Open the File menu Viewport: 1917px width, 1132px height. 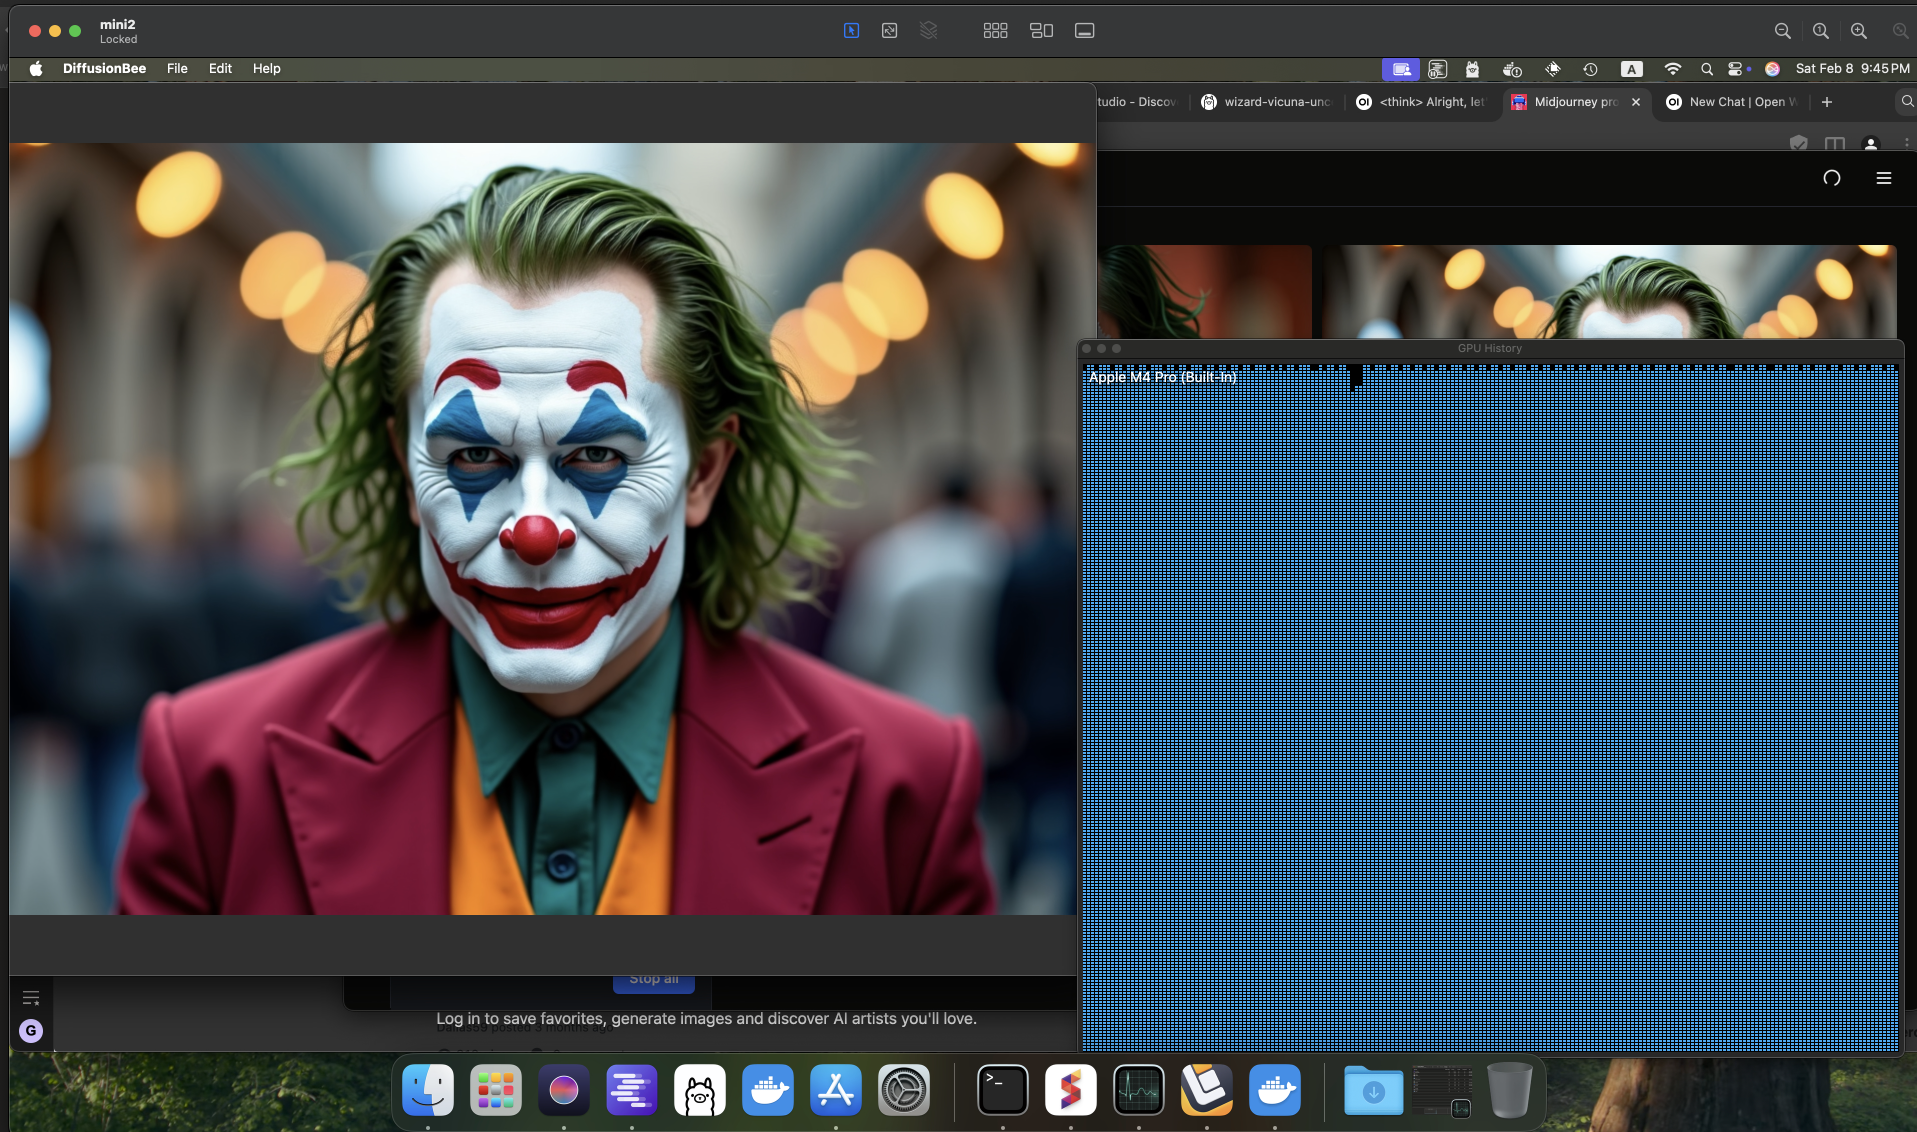click(x=177, y=69)
